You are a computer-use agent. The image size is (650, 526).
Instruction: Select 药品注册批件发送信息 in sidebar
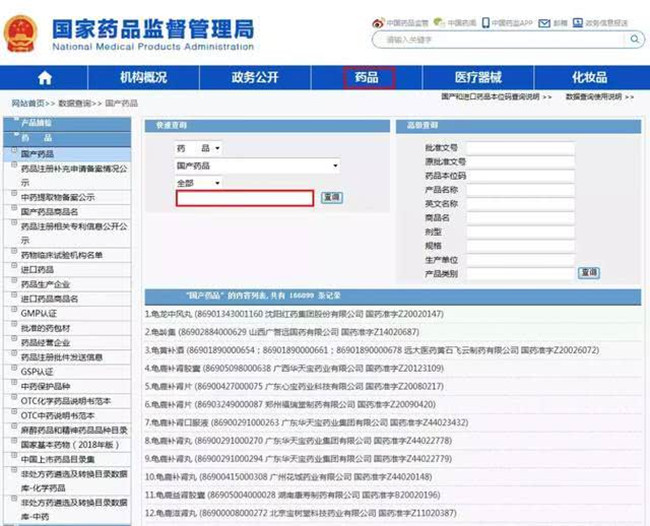tap(62, 357)
